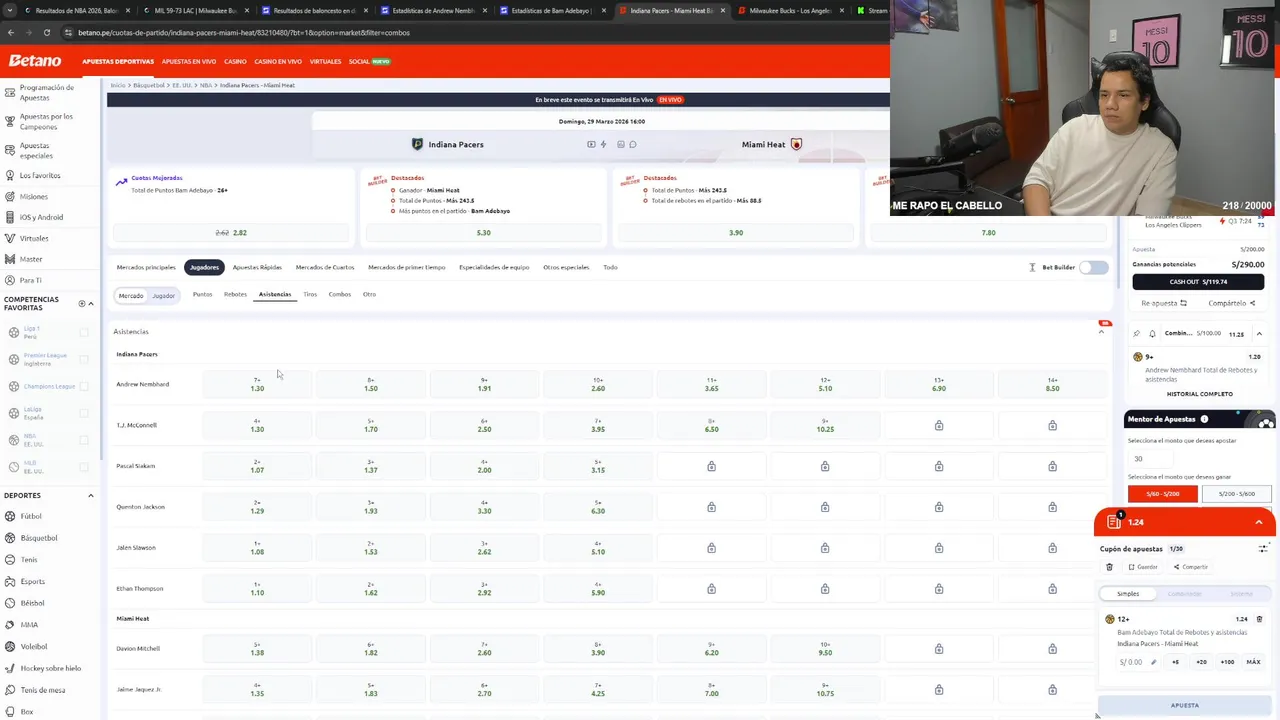Check the NBA EE. UU. checkbox
The width and height of the screenshot is (1280, 720).
[84, 440]
